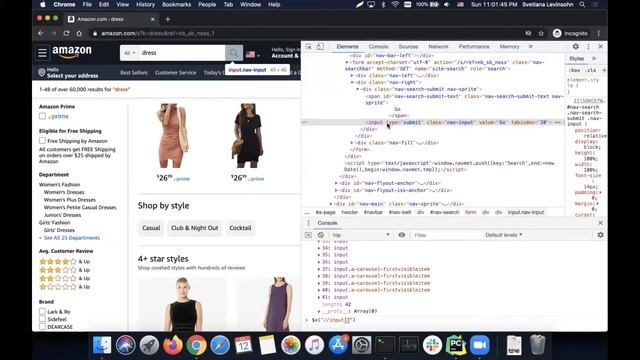Open Slack from the Dock
Viewport: 640px width, 360px height.
(x=432, y=345)
